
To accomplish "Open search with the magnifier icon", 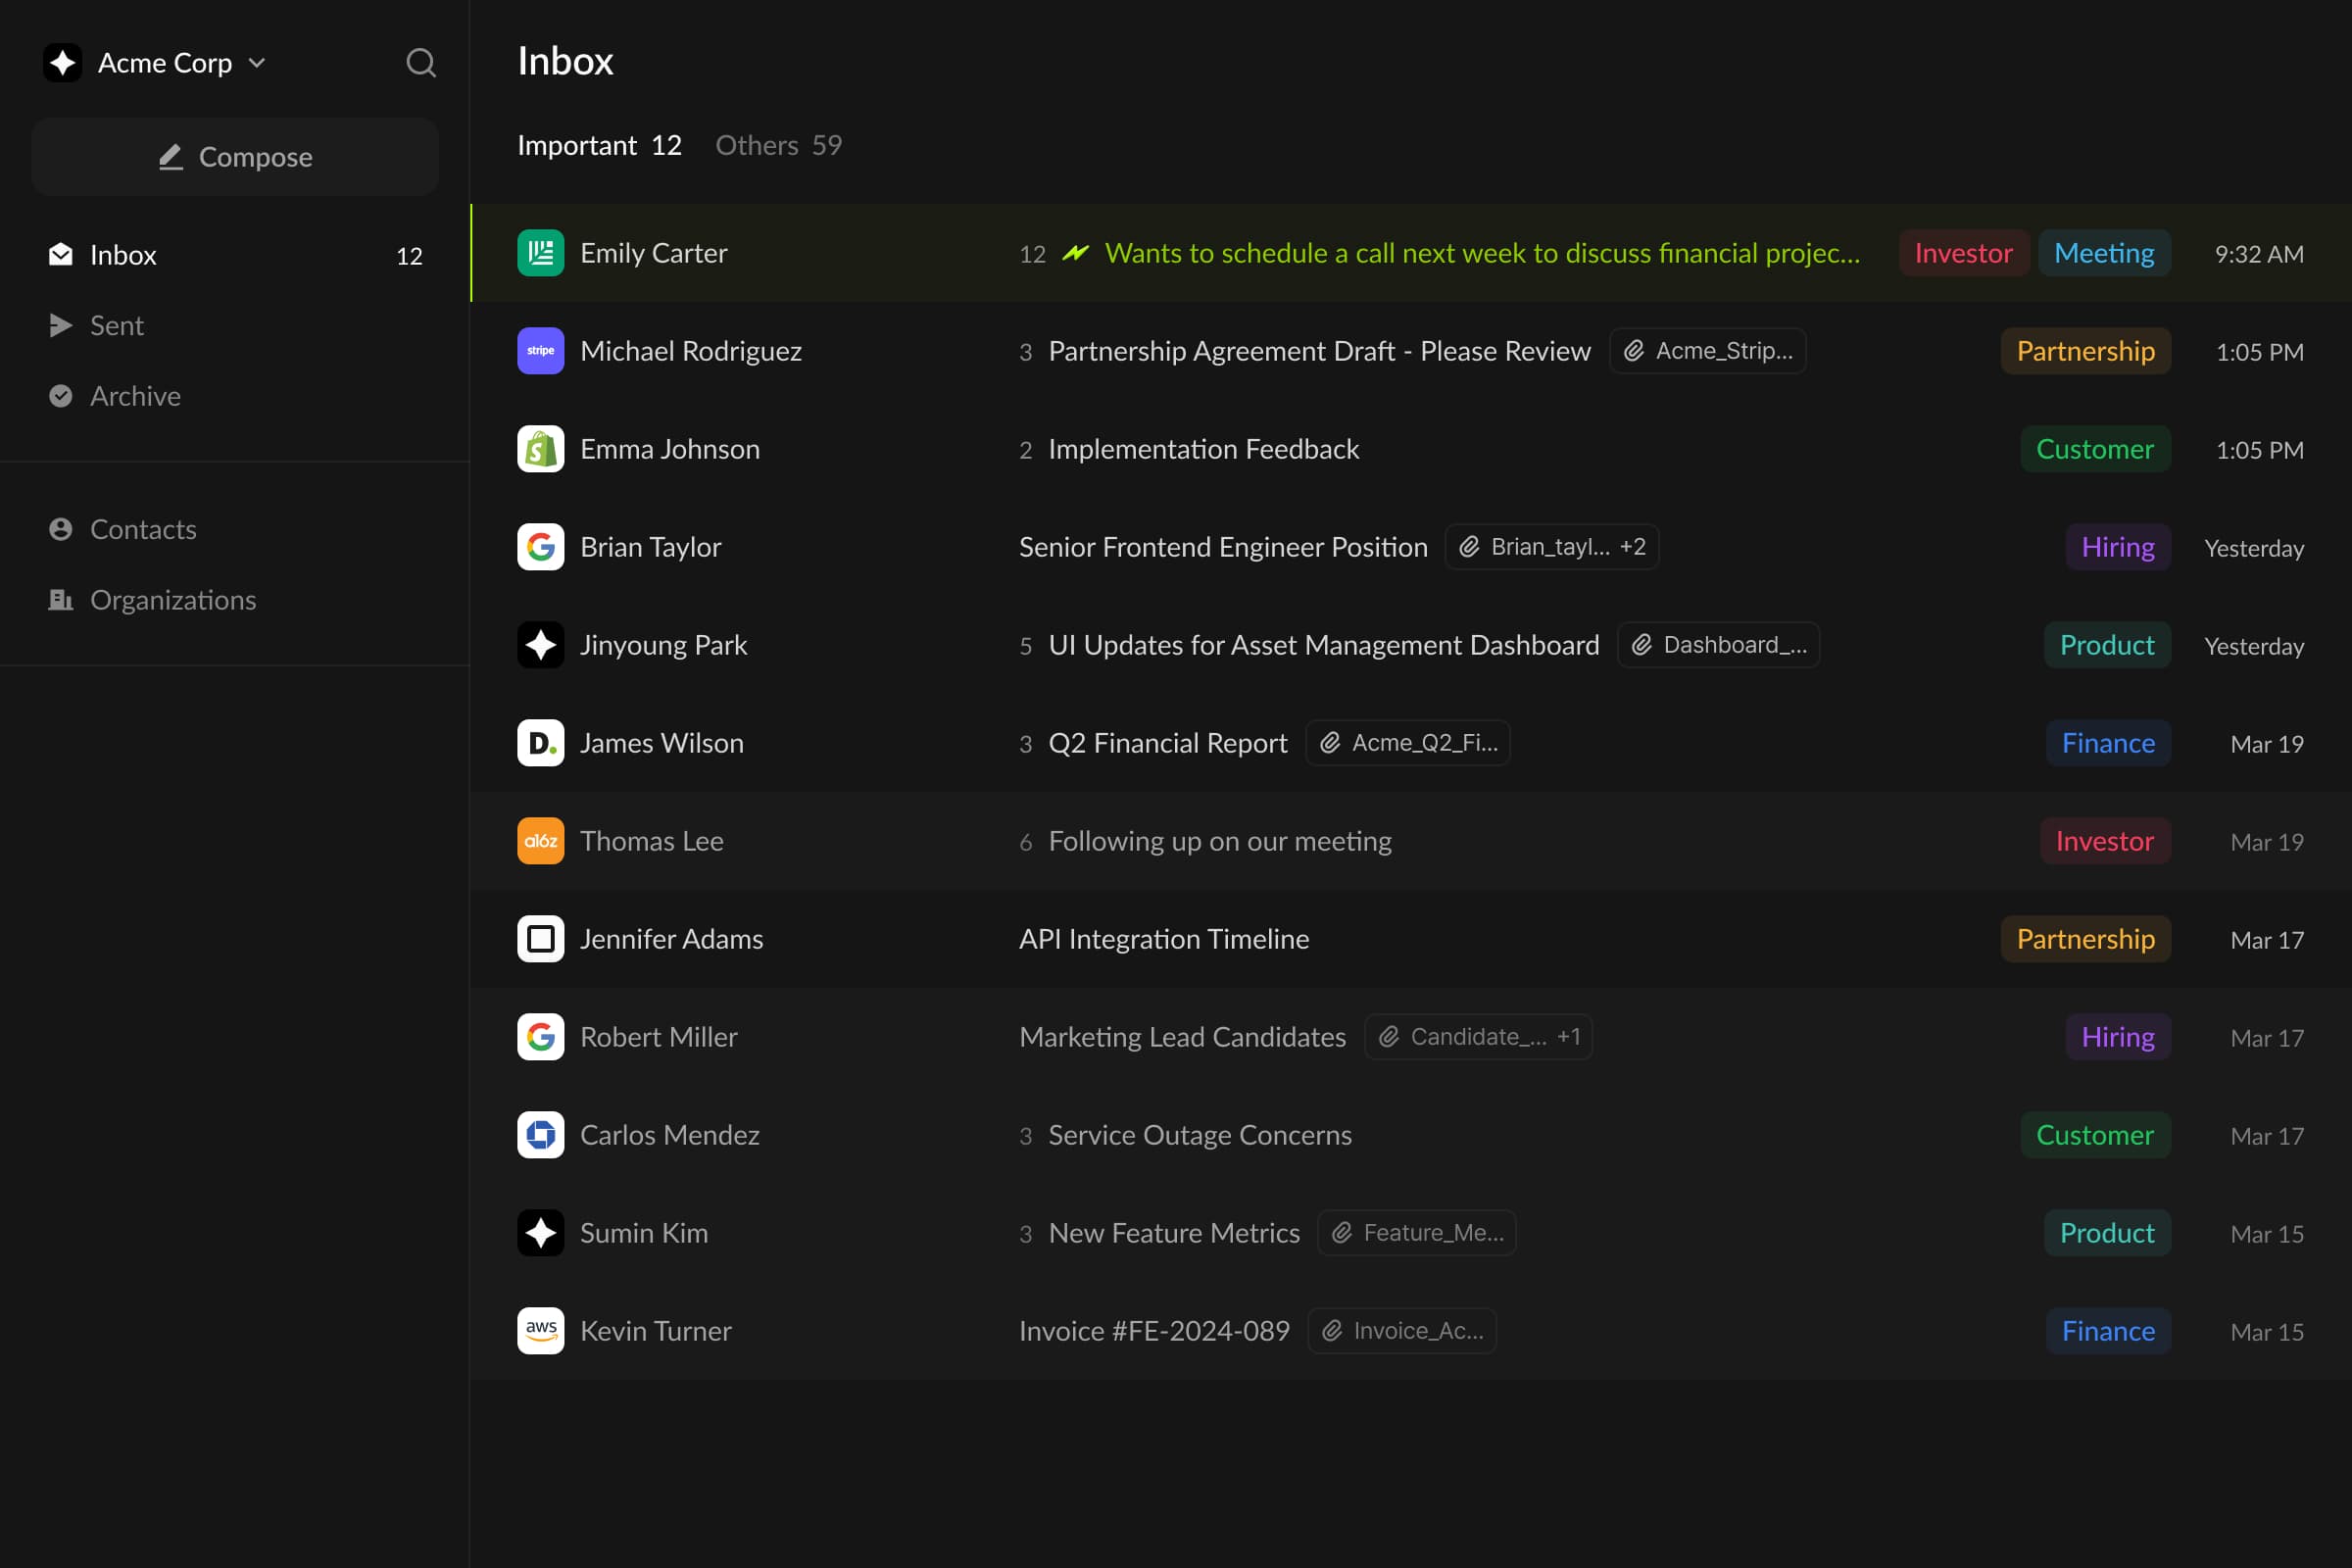I will tap(421, 63).
